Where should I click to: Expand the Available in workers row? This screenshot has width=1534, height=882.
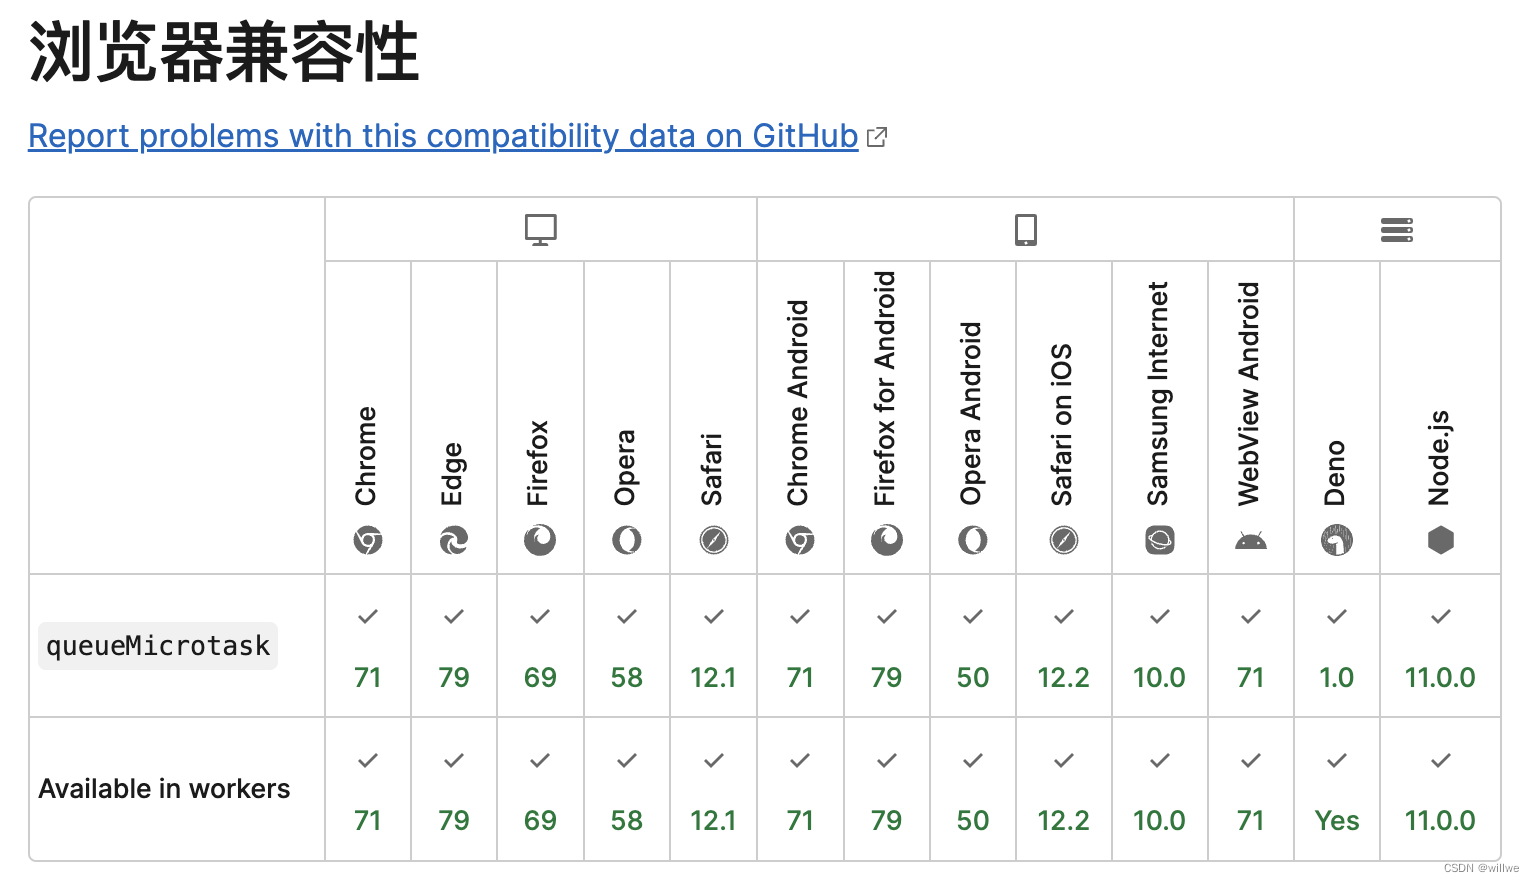coord(164,789)
